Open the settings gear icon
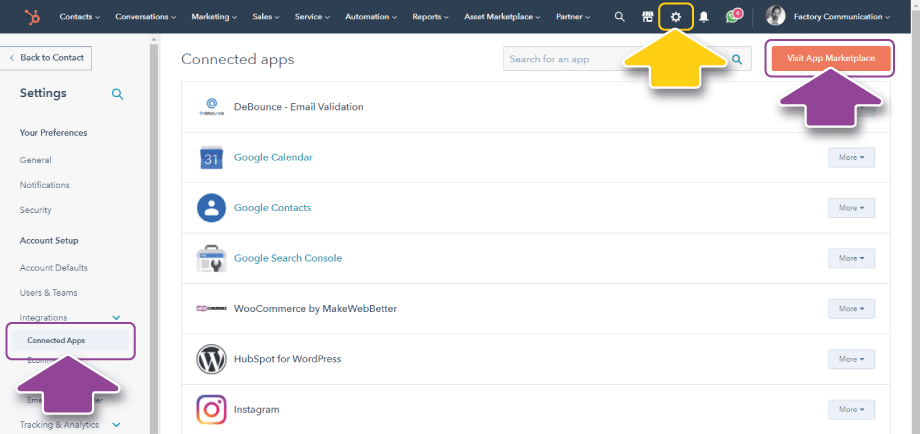The width and height of the screenshot is (920, 434). click(x=676, y=17)
